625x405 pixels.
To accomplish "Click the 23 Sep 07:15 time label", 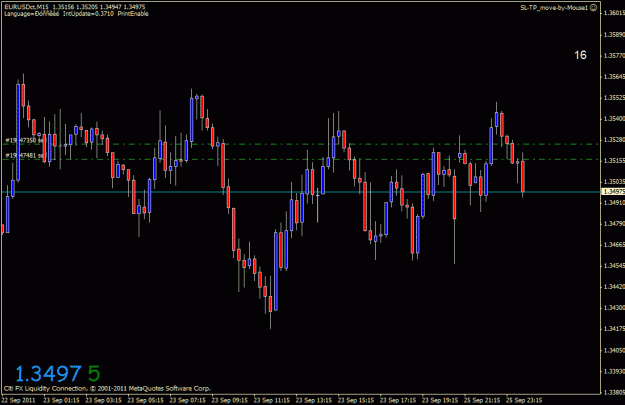I will tap(188, 400).
